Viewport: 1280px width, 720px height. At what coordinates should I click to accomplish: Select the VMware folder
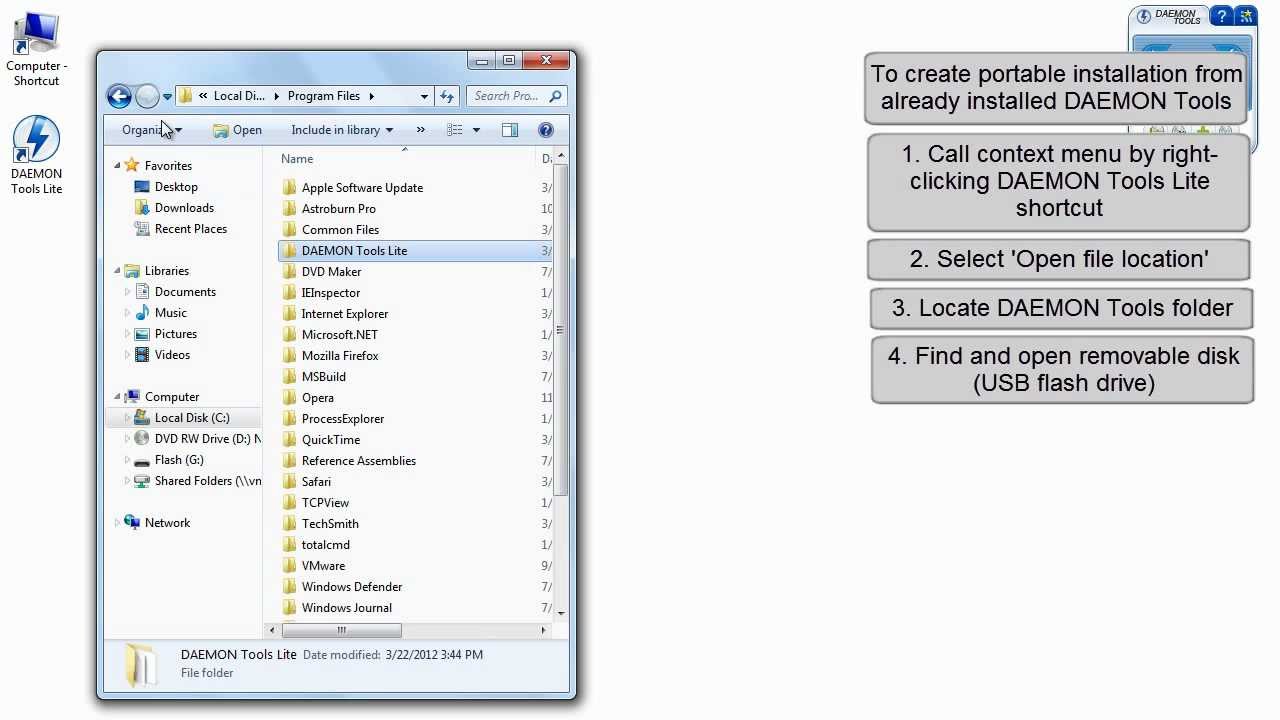pyautogui.click(x=323, y=566)
